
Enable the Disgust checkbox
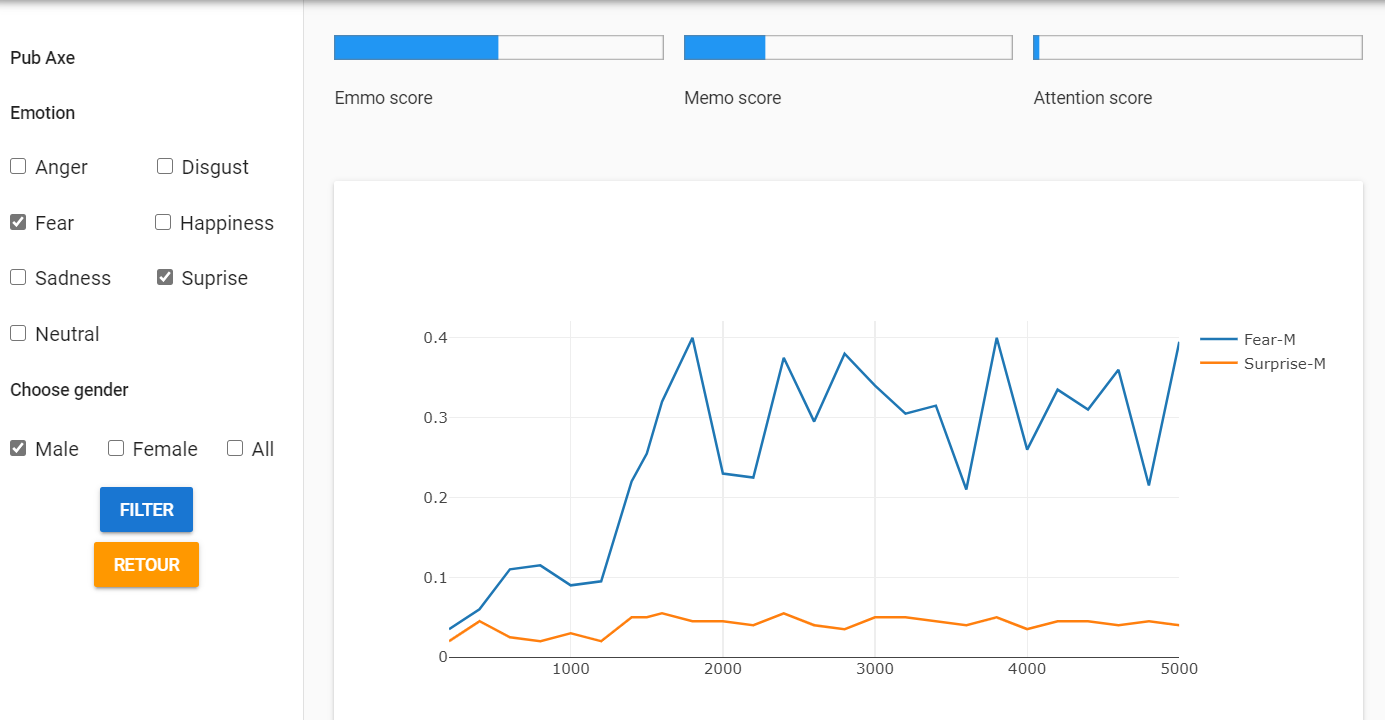(x=165, y=167)
